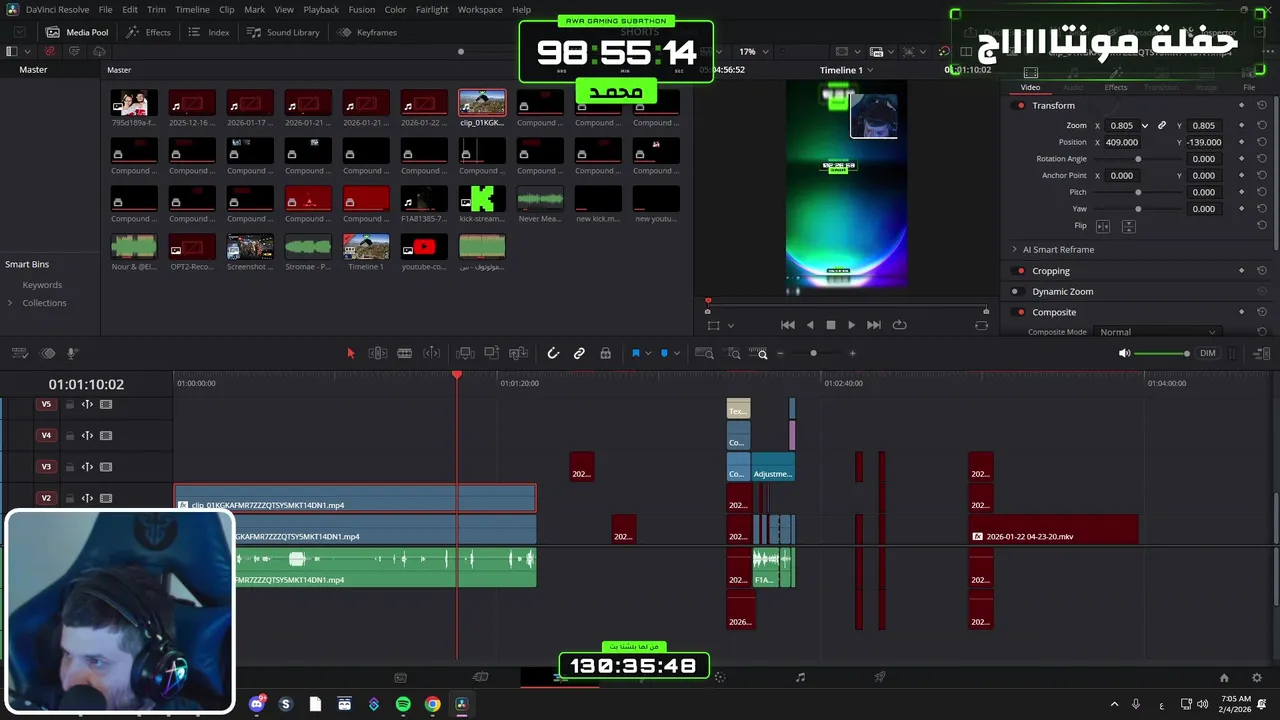Toggle the Zoom X/Y link icon
1280x720 pixels.
(1162, 126)
